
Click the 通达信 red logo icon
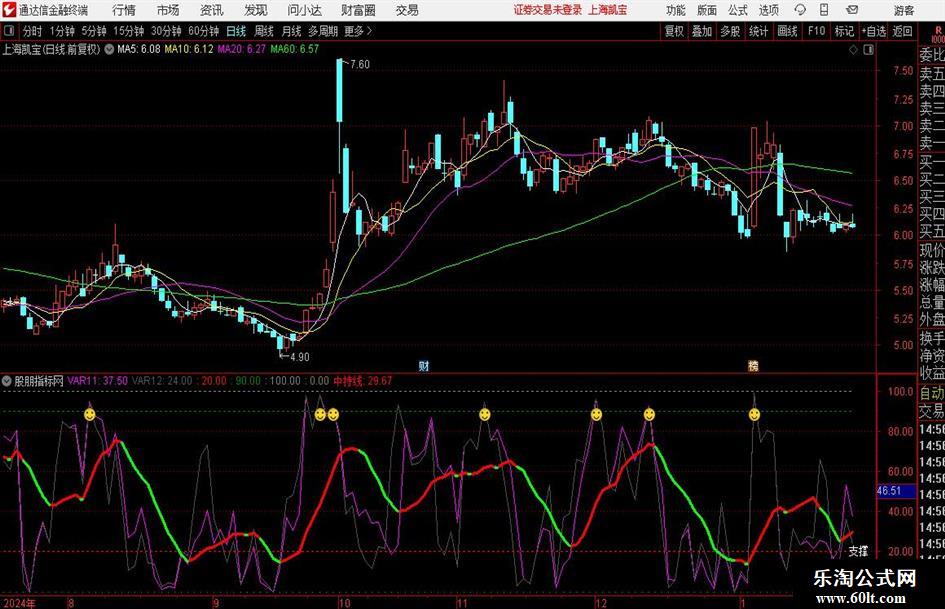click(x=10, y=10)
